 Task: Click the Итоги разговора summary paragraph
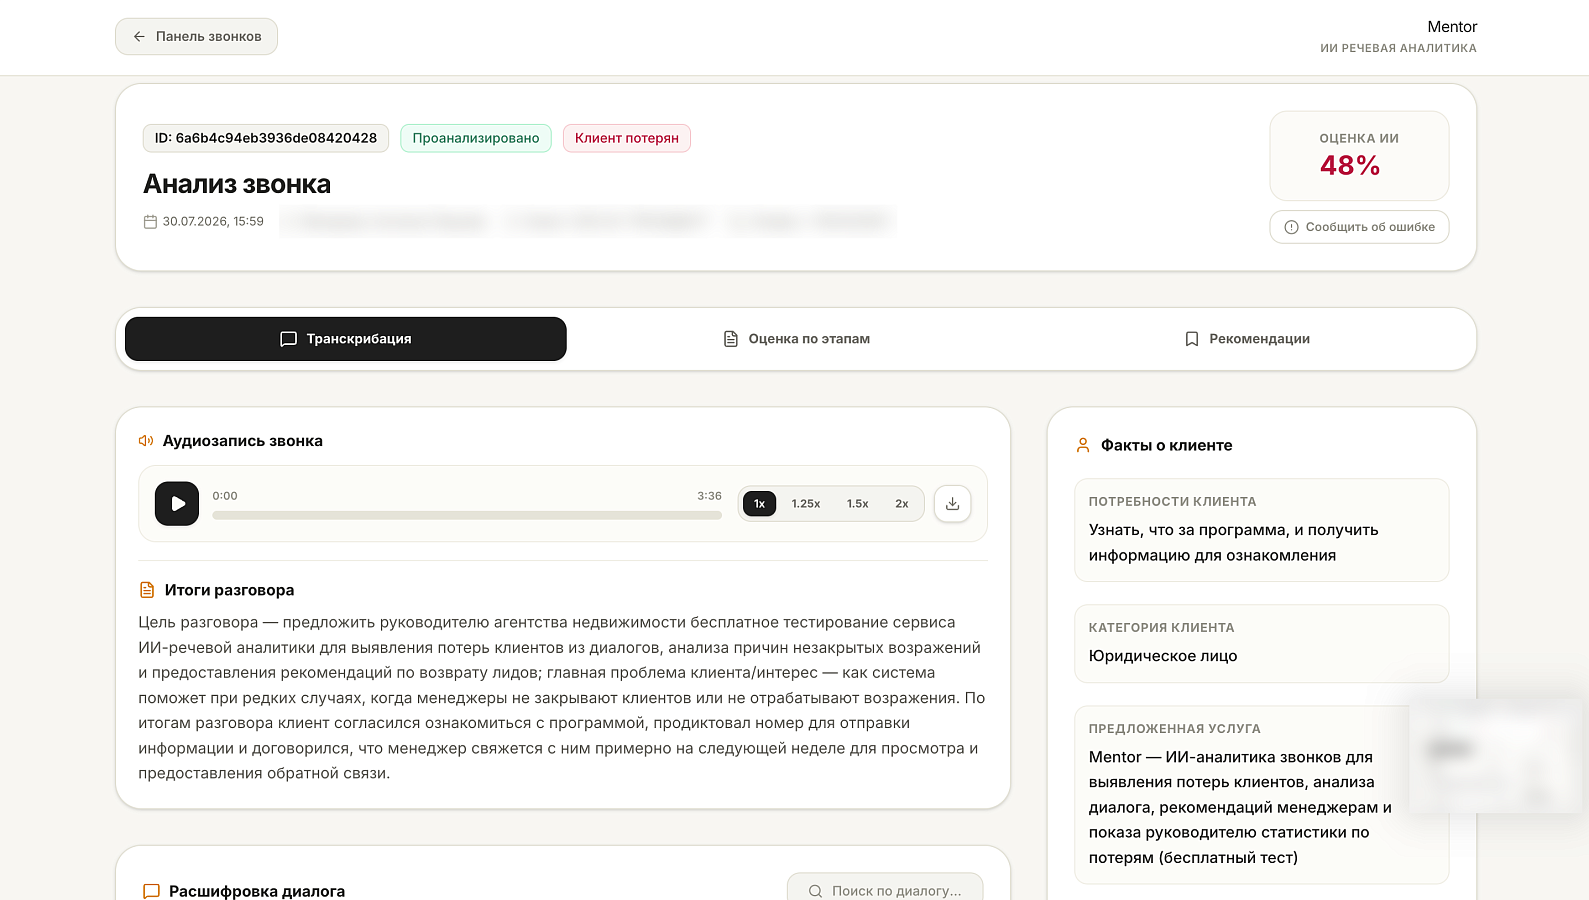tap(562, 698)
